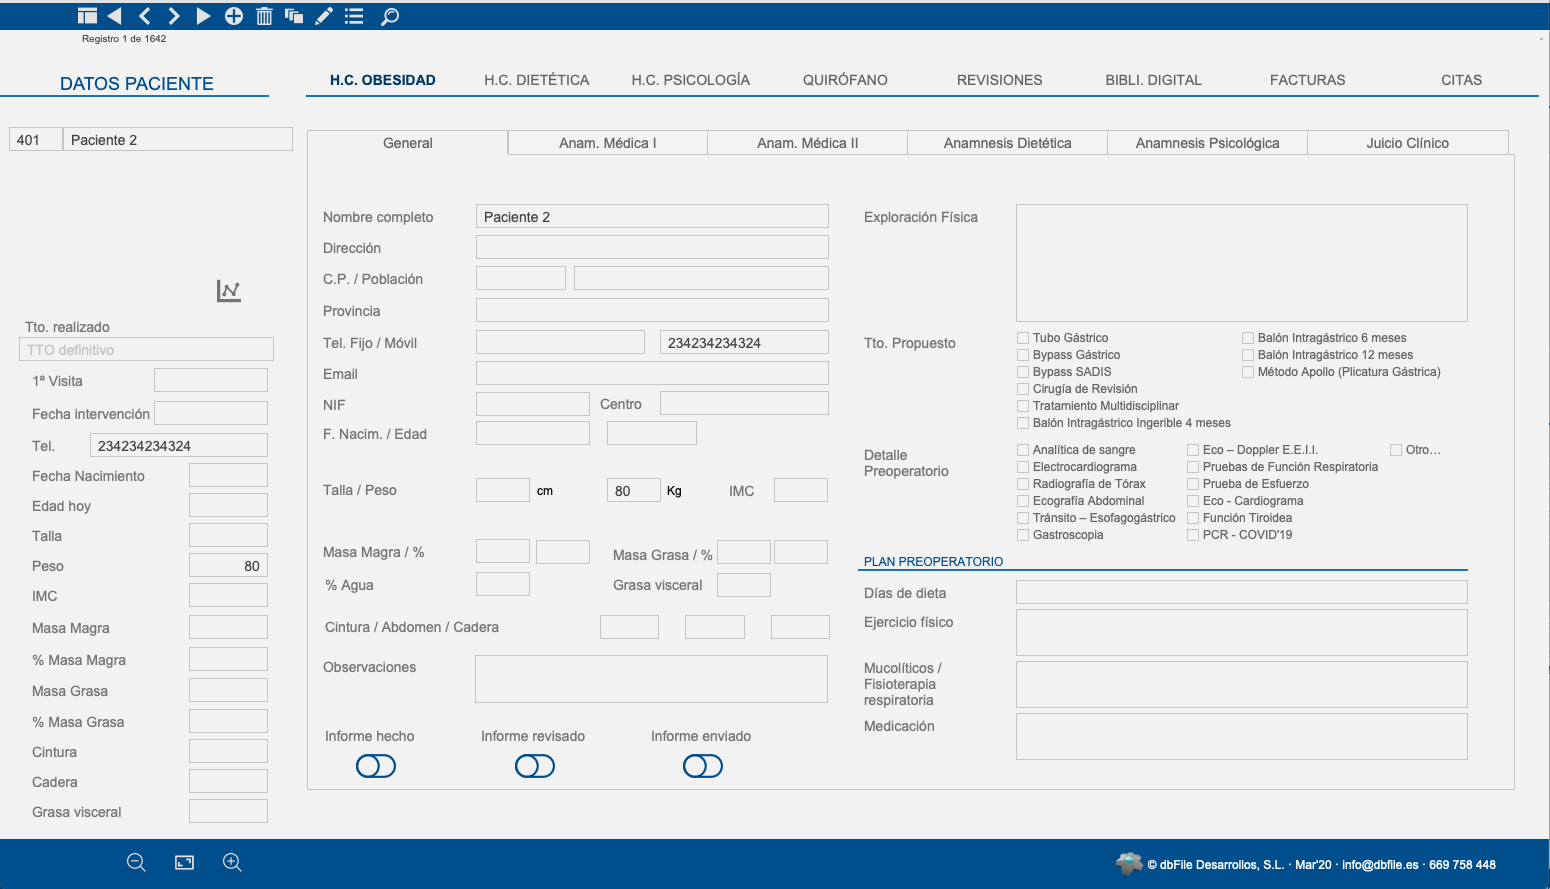Open the TTO definitivo field
Image resolution: width=1550 pixels, height=889 pixels.
pos(146,349)
